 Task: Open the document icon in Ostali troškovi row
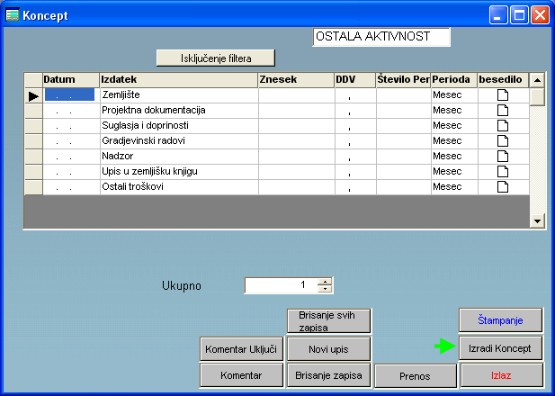tap(503, 186)
